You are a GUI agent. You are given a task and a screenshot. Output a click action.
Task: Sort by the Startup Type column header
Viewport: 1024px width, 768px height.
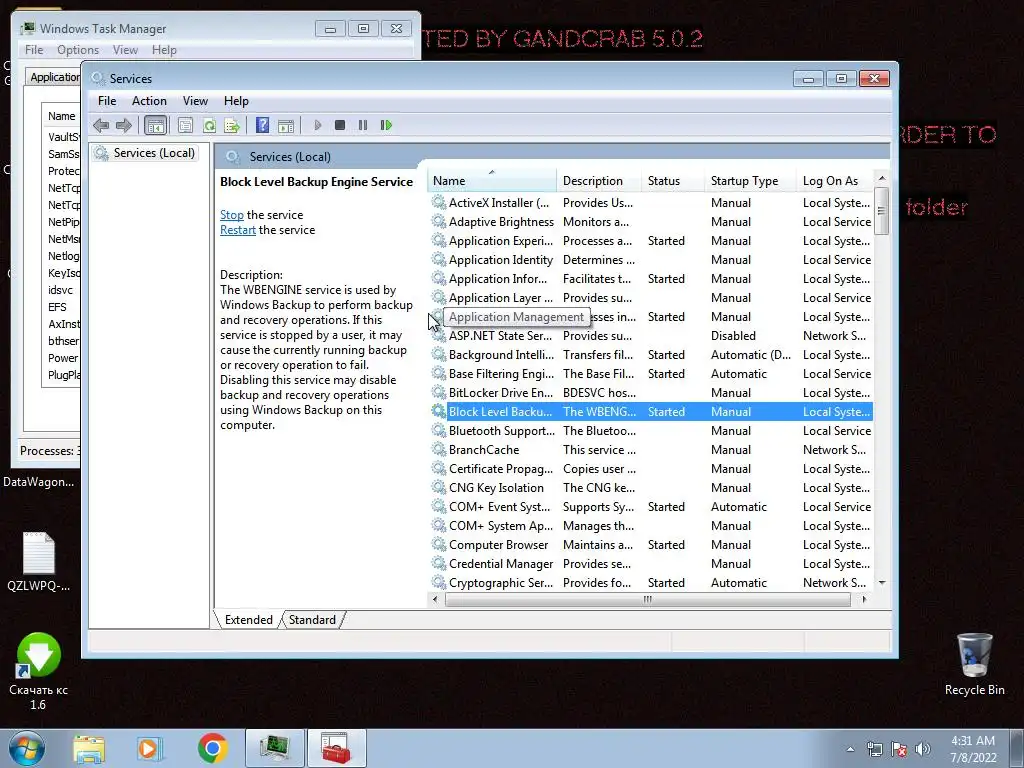point(750,181)
